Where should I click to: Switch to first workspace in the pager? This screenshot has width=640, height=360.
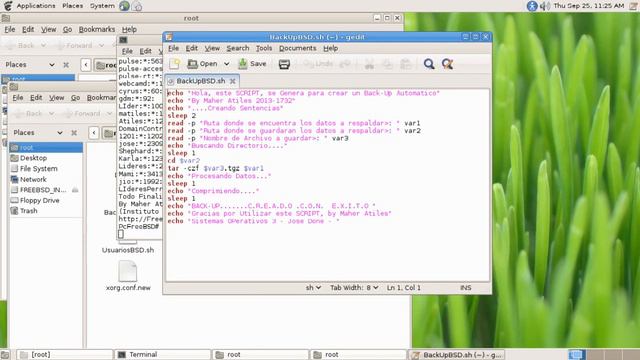[577, 355]
